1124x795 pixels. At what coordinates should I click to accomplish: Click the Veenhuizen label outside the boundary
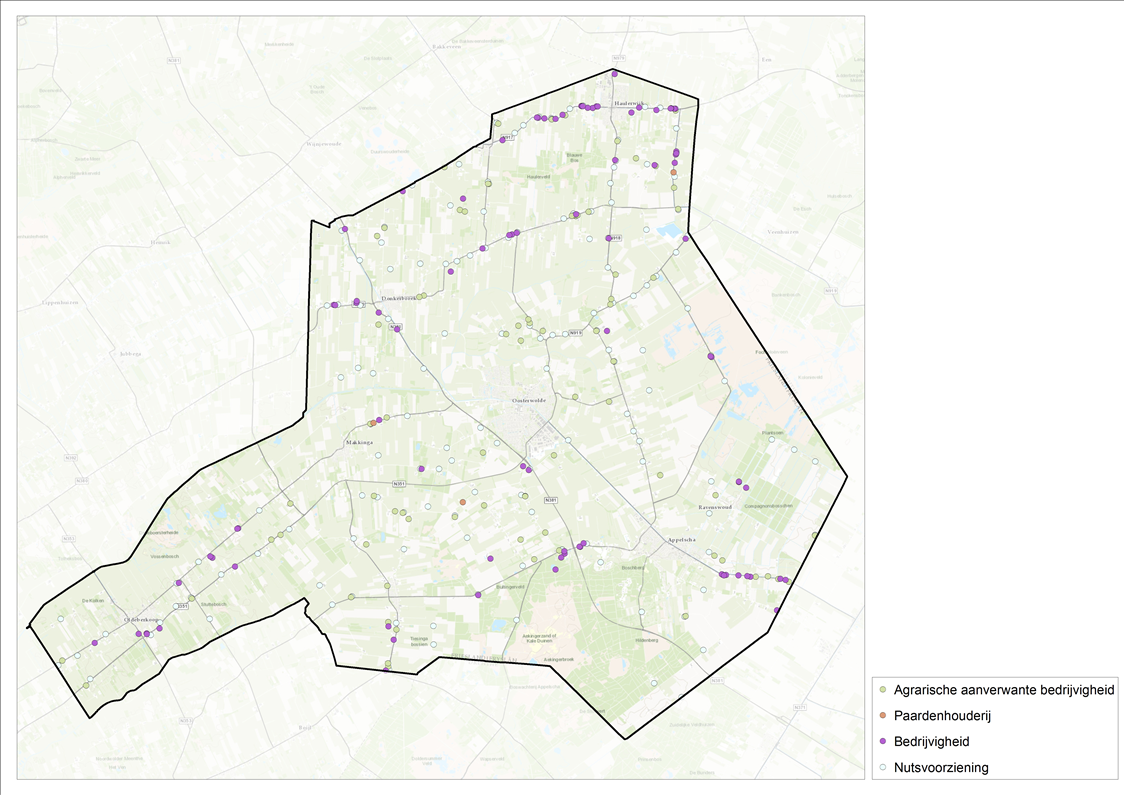(x=782, y=232)
